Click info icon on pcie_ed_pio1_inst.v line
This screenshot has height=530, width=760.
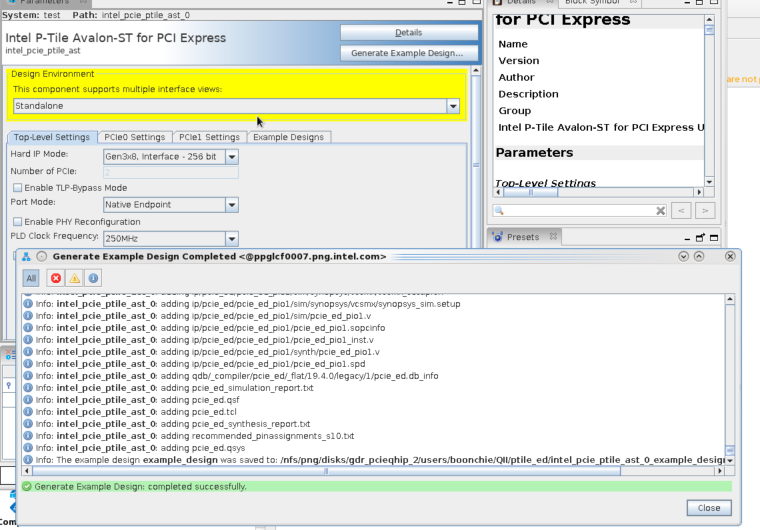(x=28, y=340)
